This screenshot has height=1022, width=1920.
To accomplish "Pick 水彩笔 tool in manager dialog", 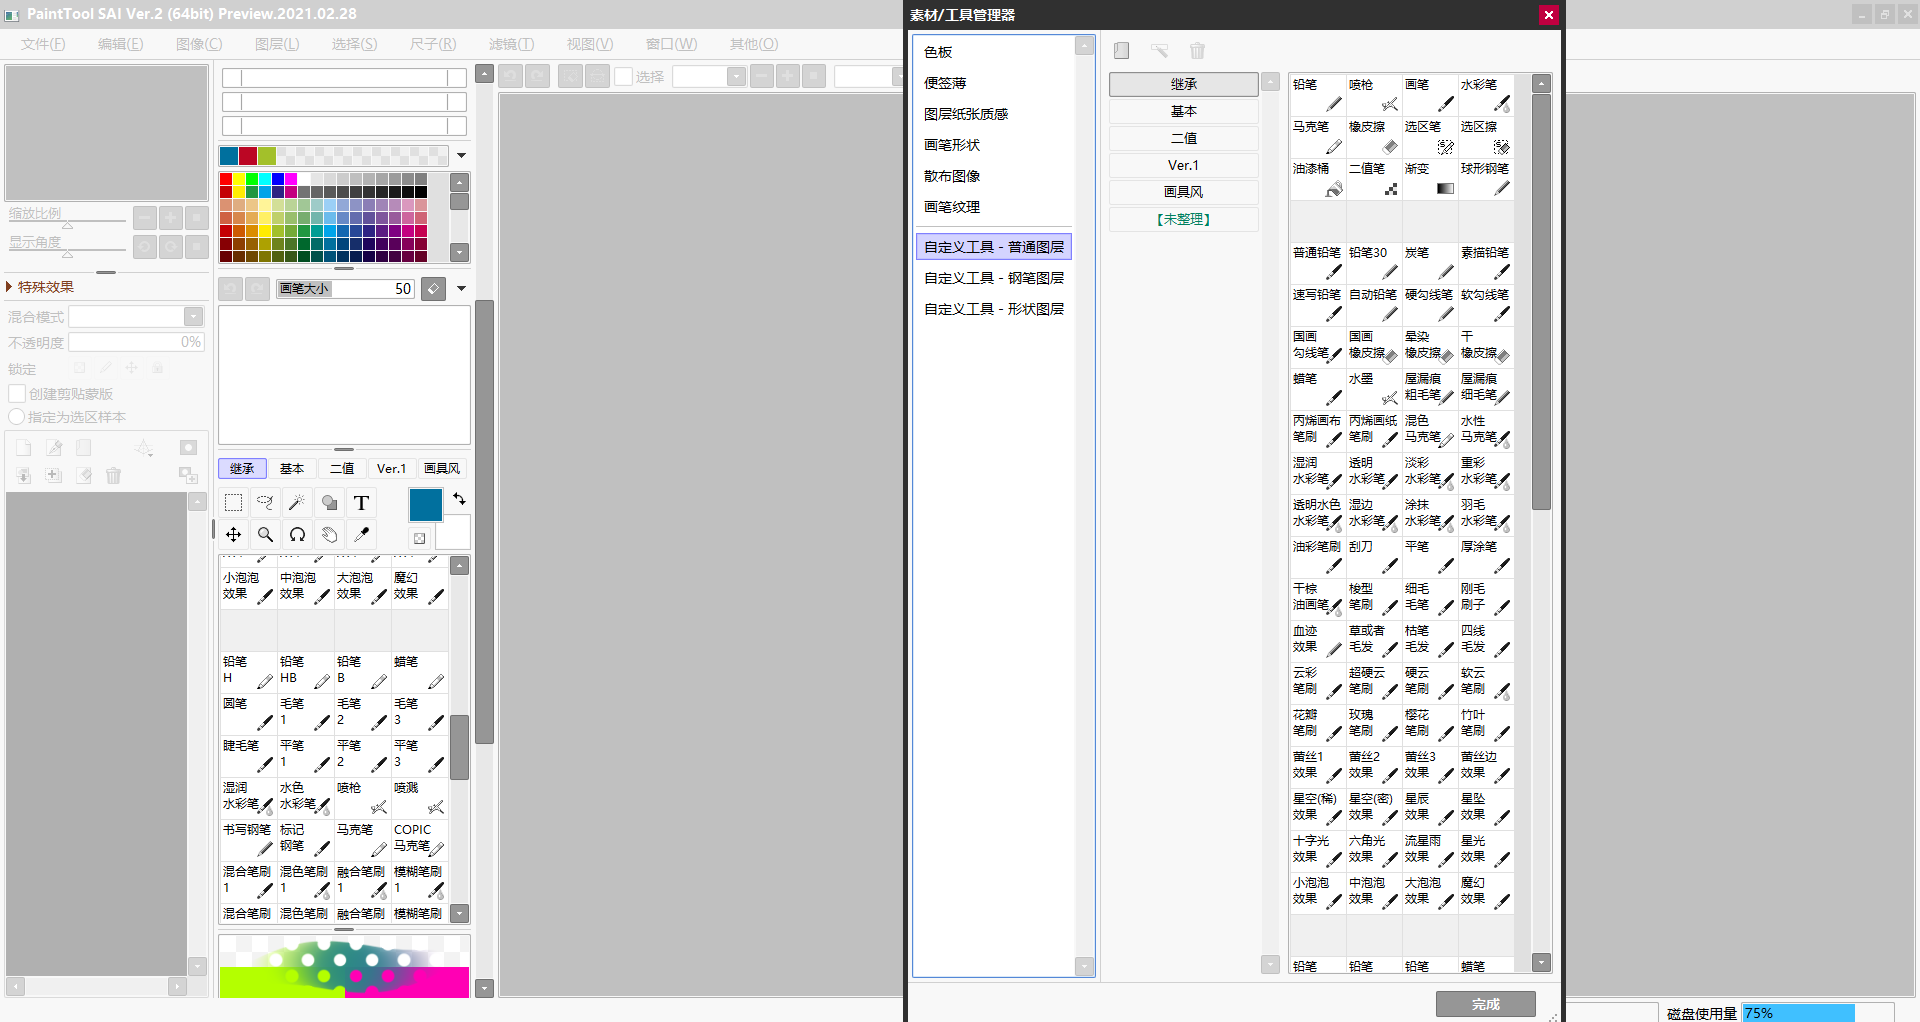I will click(x=1485, y=96).
